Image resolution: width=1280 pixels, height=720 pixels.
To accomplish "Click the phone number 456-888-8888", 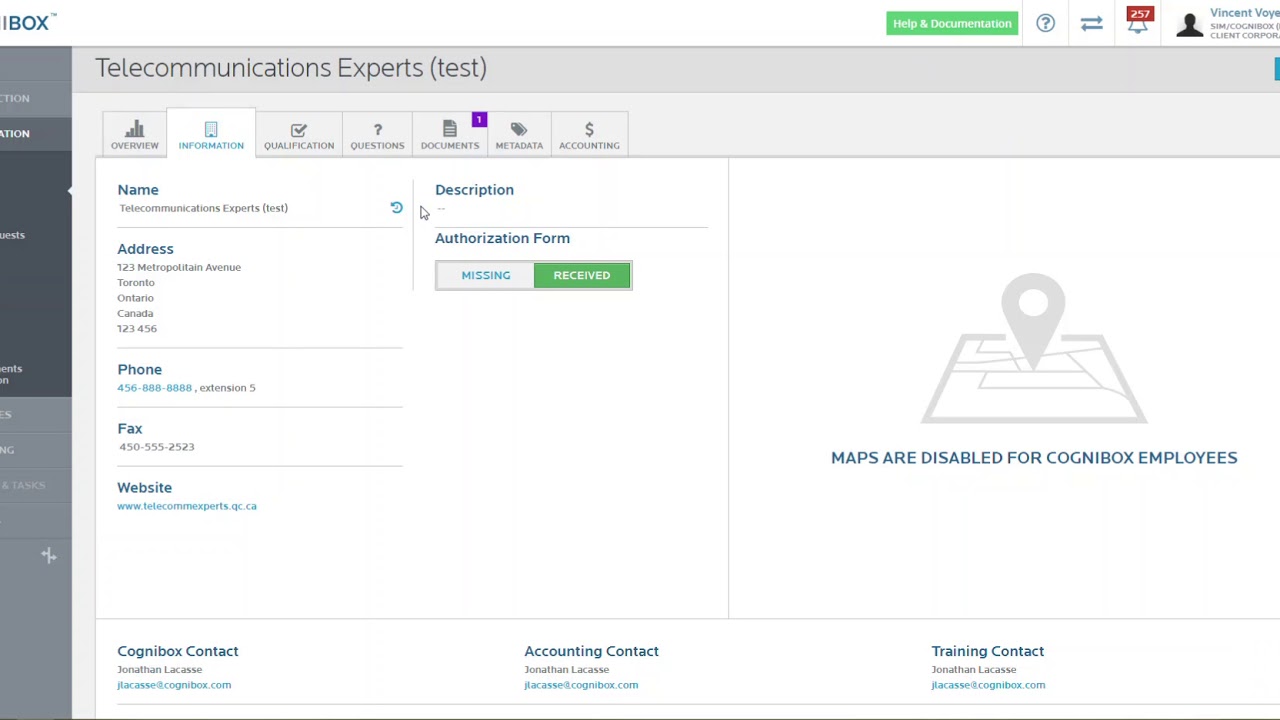I will tap(154, 388).
